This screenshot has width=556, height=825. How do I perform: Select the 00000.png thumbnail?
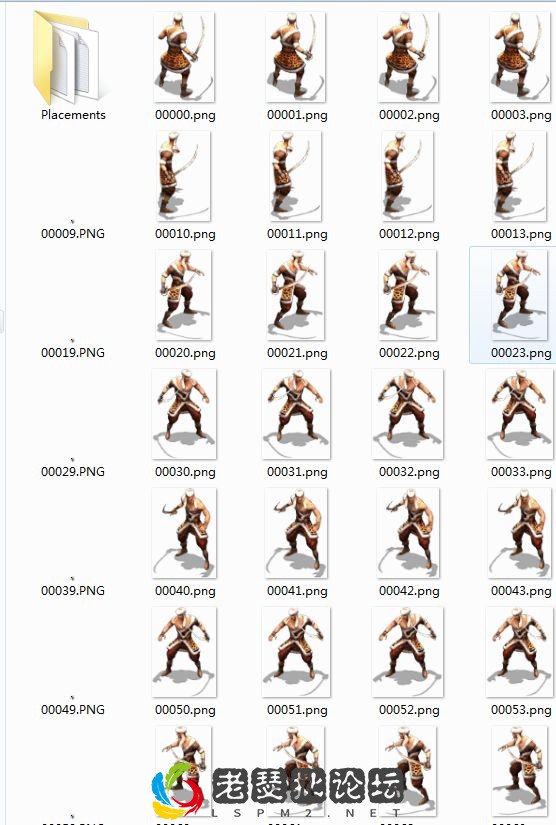[184, 57]
